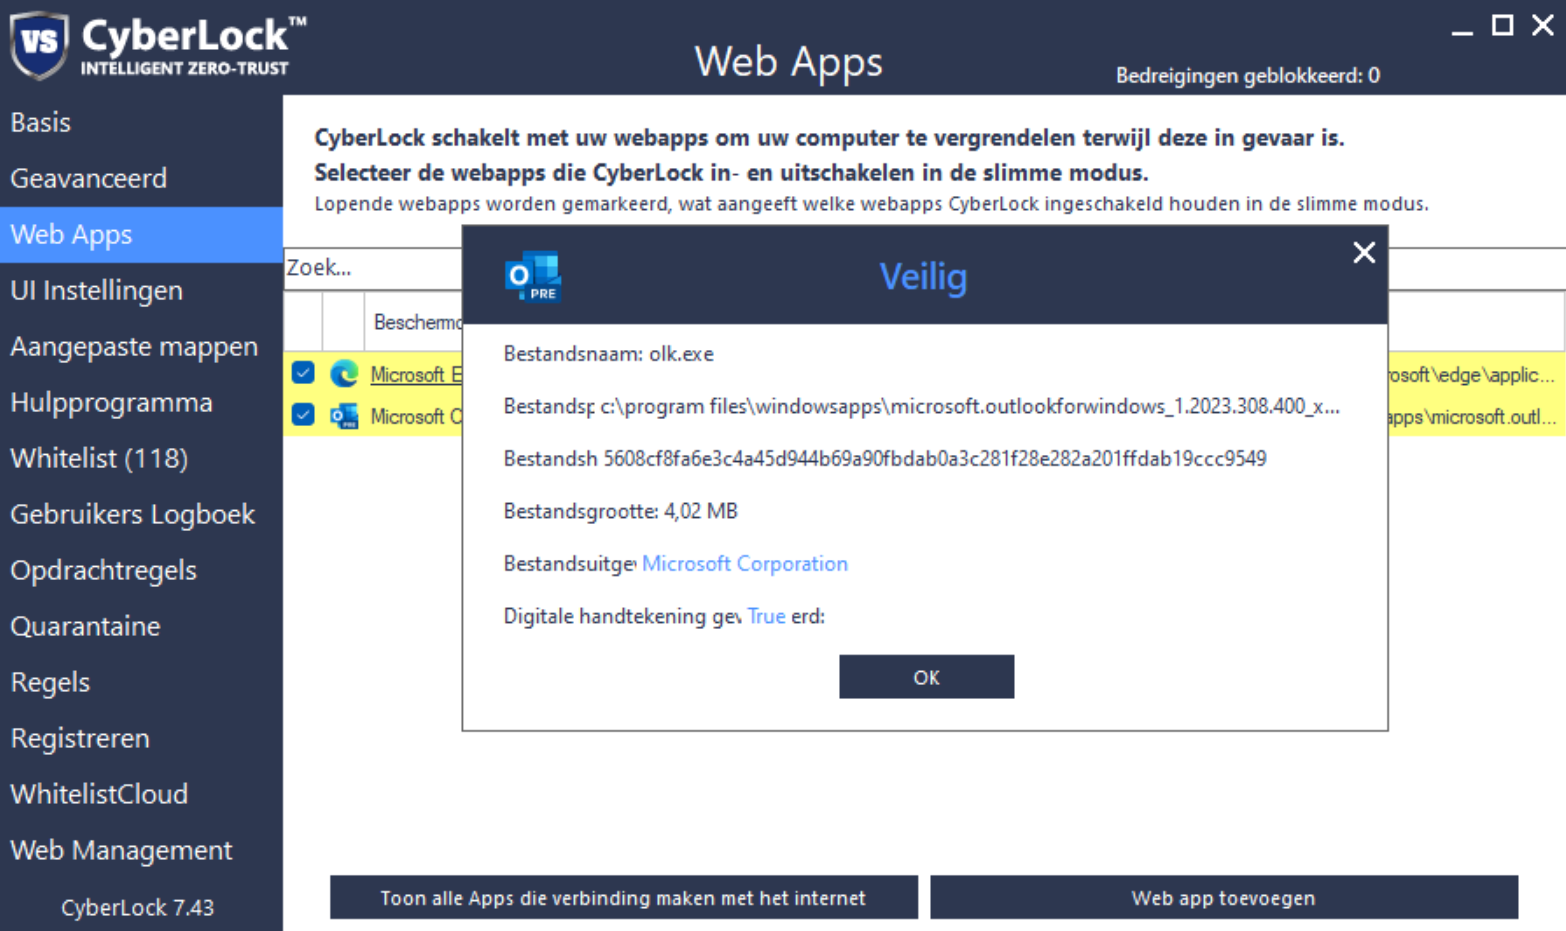Open the Microsoft Corporation publisher link

coord(744,564)
